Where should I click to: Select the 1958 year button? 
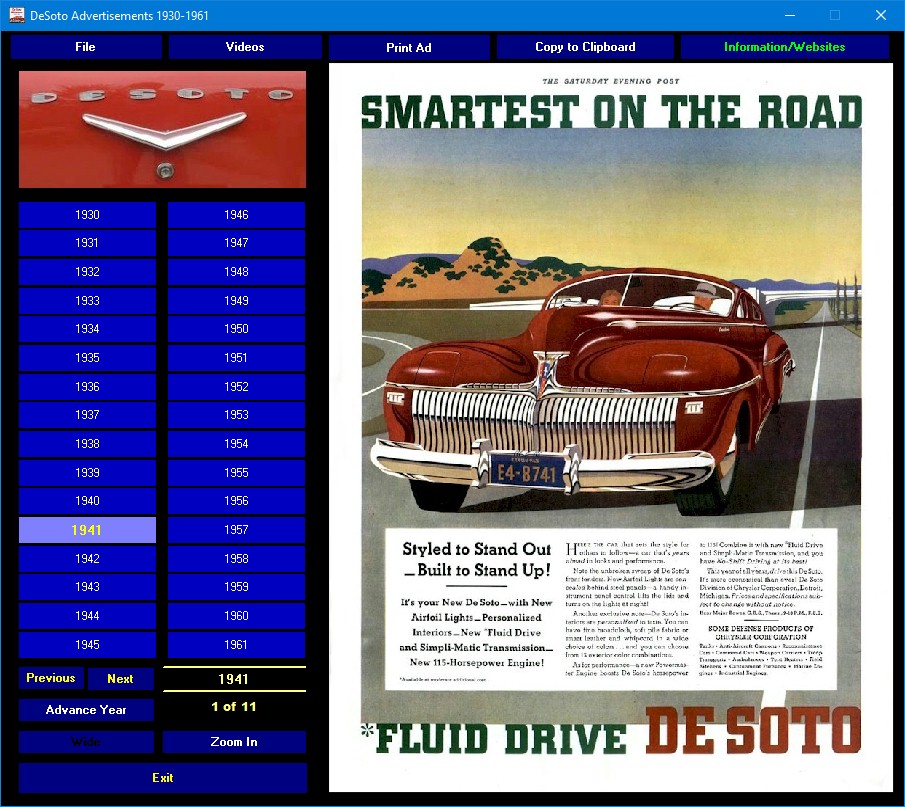(x=236, y=559)
